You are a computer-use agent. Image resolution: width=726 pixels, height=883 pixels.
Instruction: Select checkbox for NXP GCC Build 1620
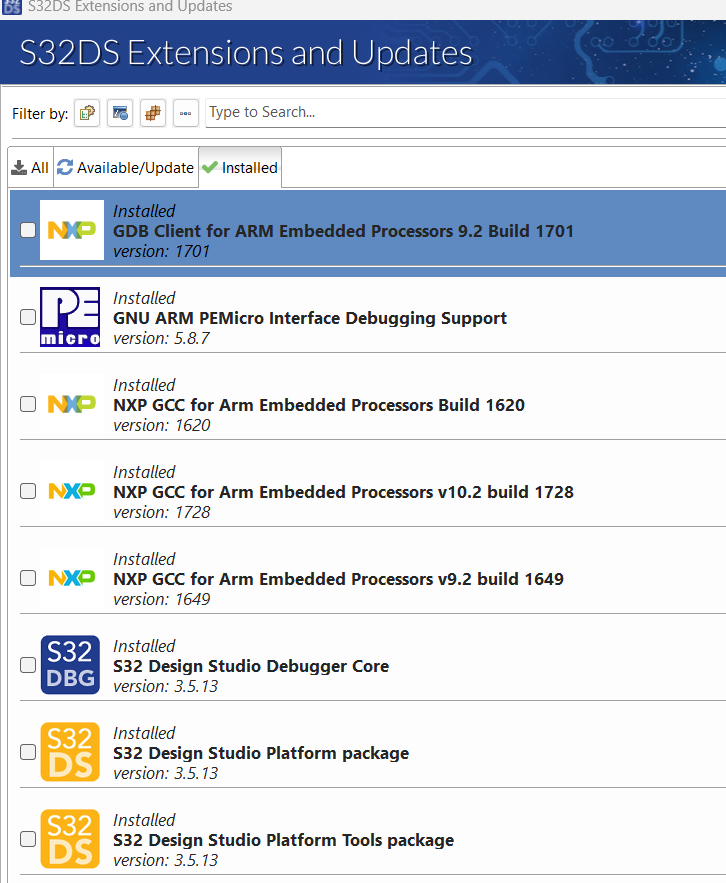pos(28,404)
